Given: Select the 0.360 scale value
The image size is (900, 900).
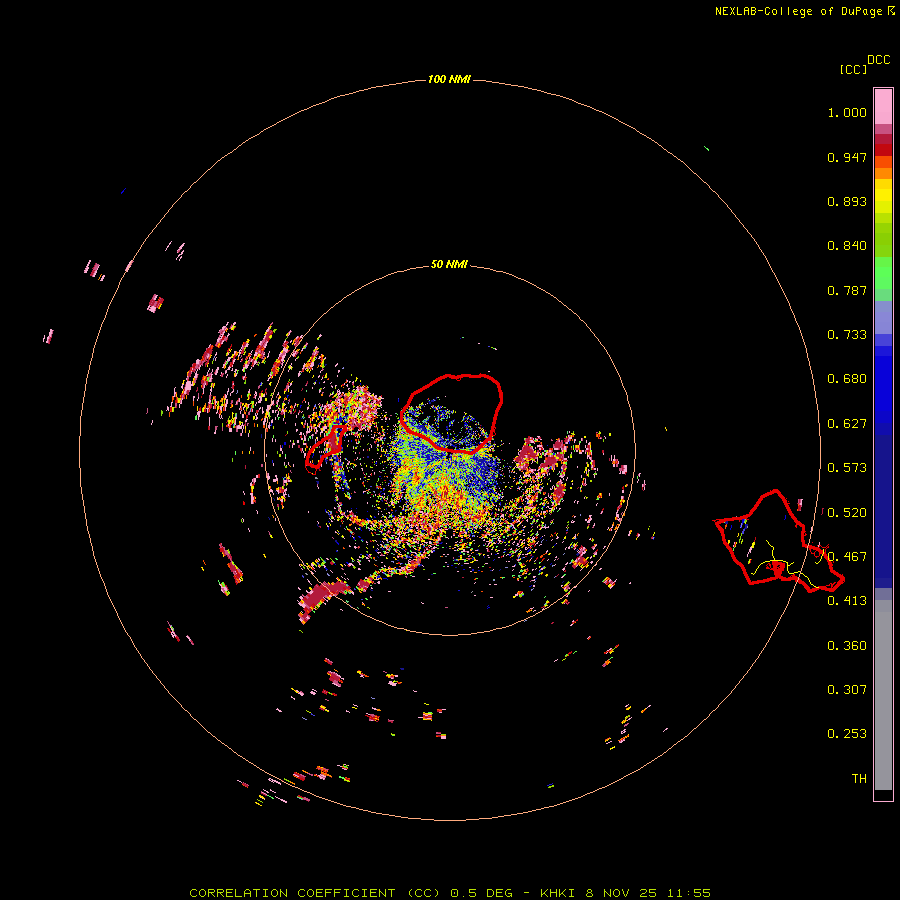Looking at the screenshot, I should [847, 646].
